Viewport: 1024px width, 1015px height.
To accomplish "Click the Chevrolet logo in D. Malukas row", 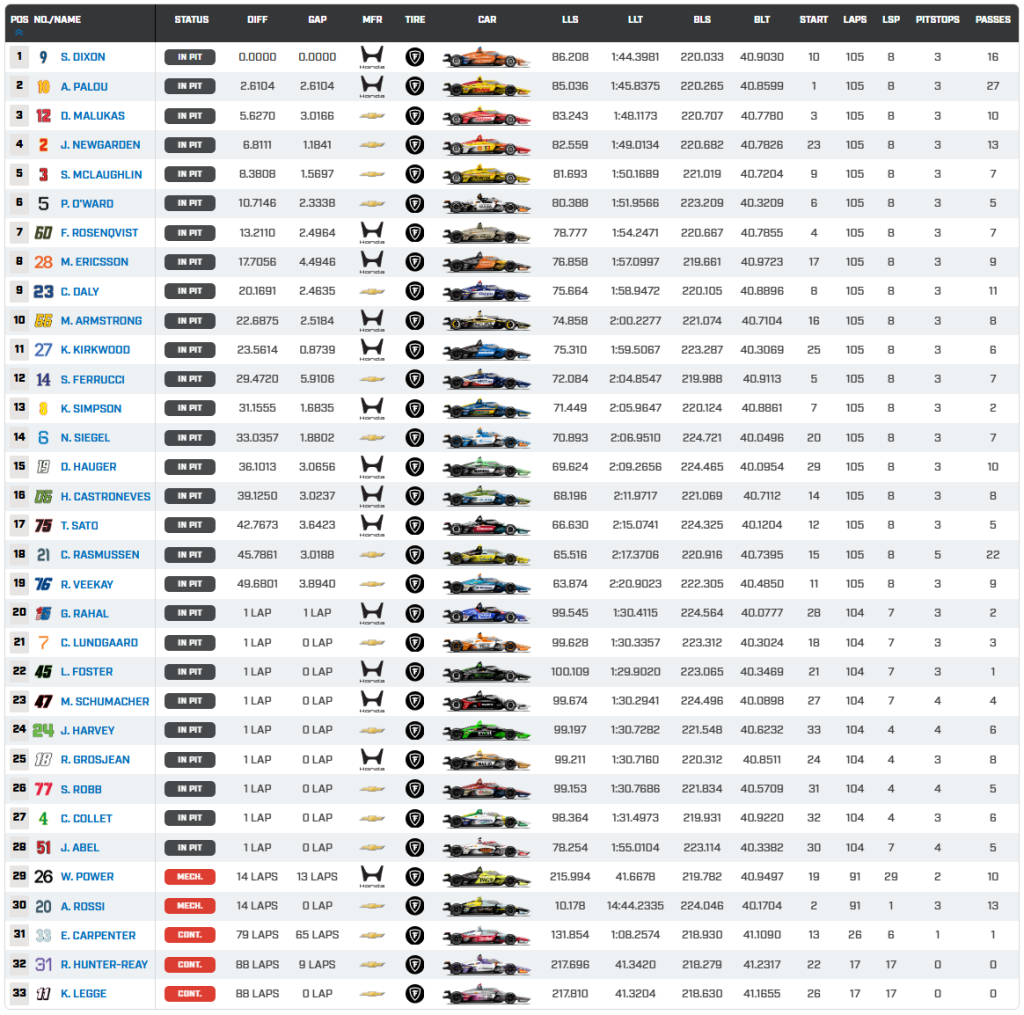I will [x=372, y=116].
